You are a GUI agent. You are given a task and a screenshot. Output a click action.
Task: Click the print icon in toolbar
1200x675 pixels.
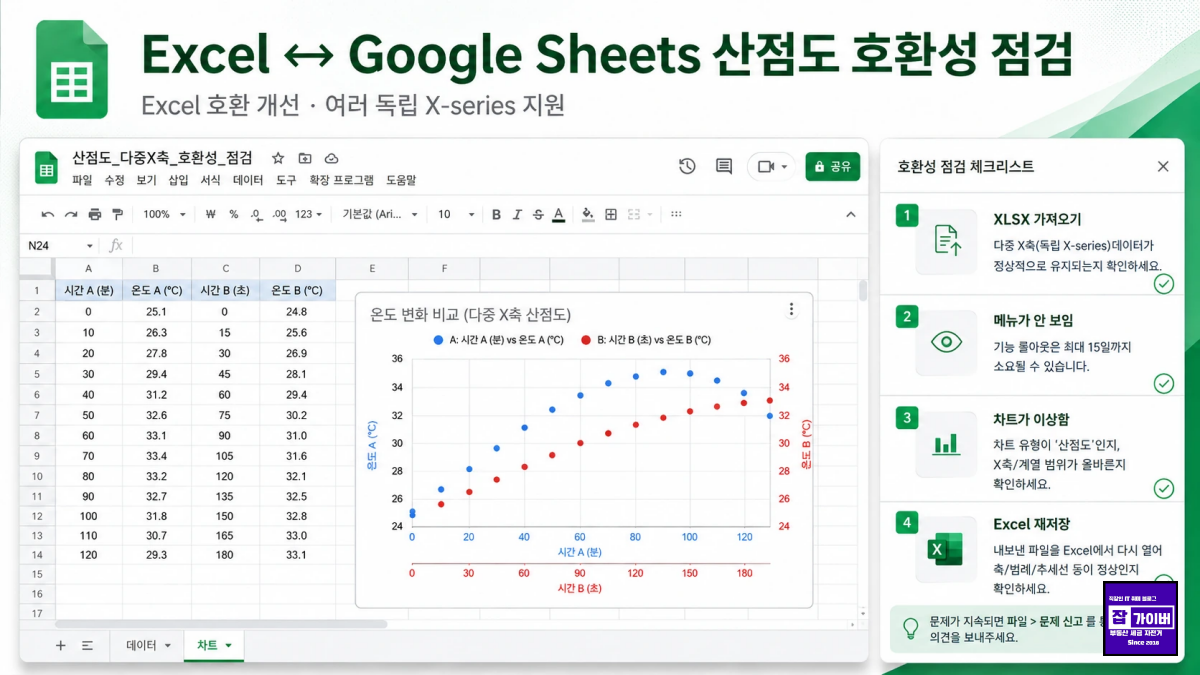click(95, 214)
